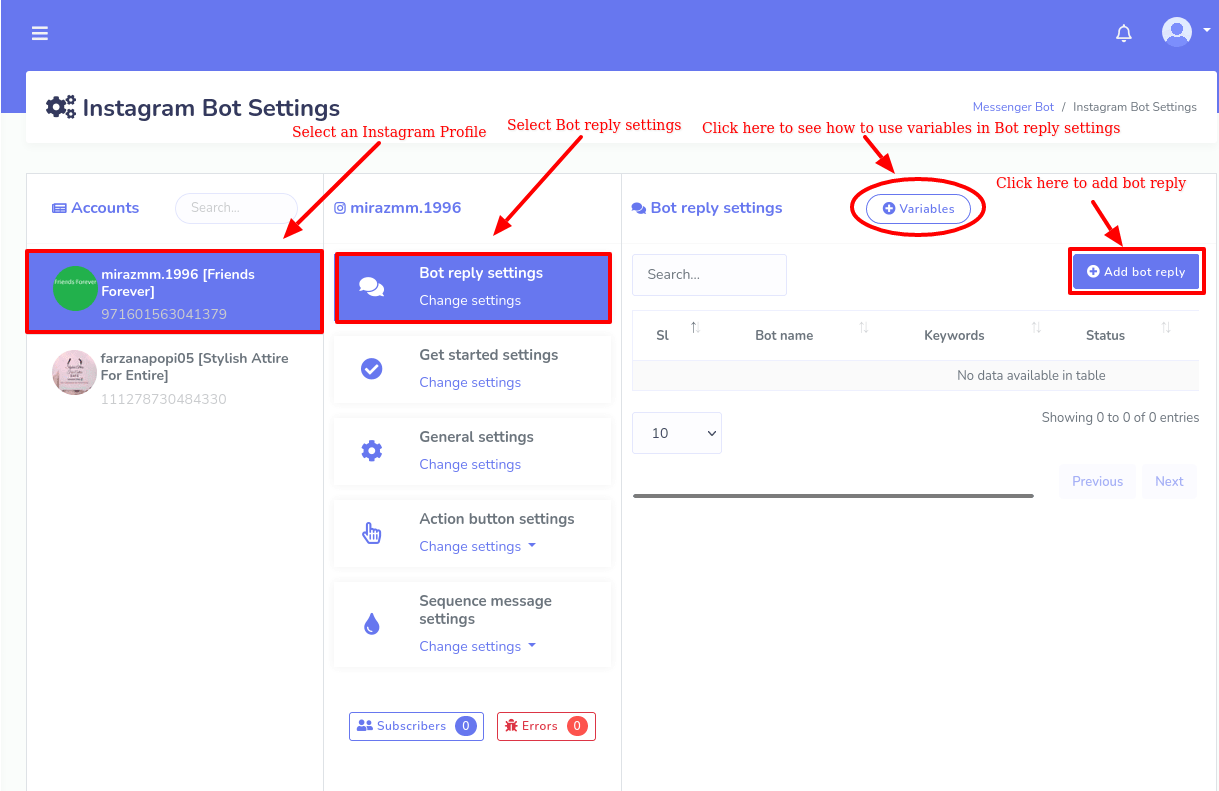Image resolution: width=1219 pixels, height=791 pixels.
Task: Select the Action button settings card
Action: pyautogui.click(x=472, y=533)
